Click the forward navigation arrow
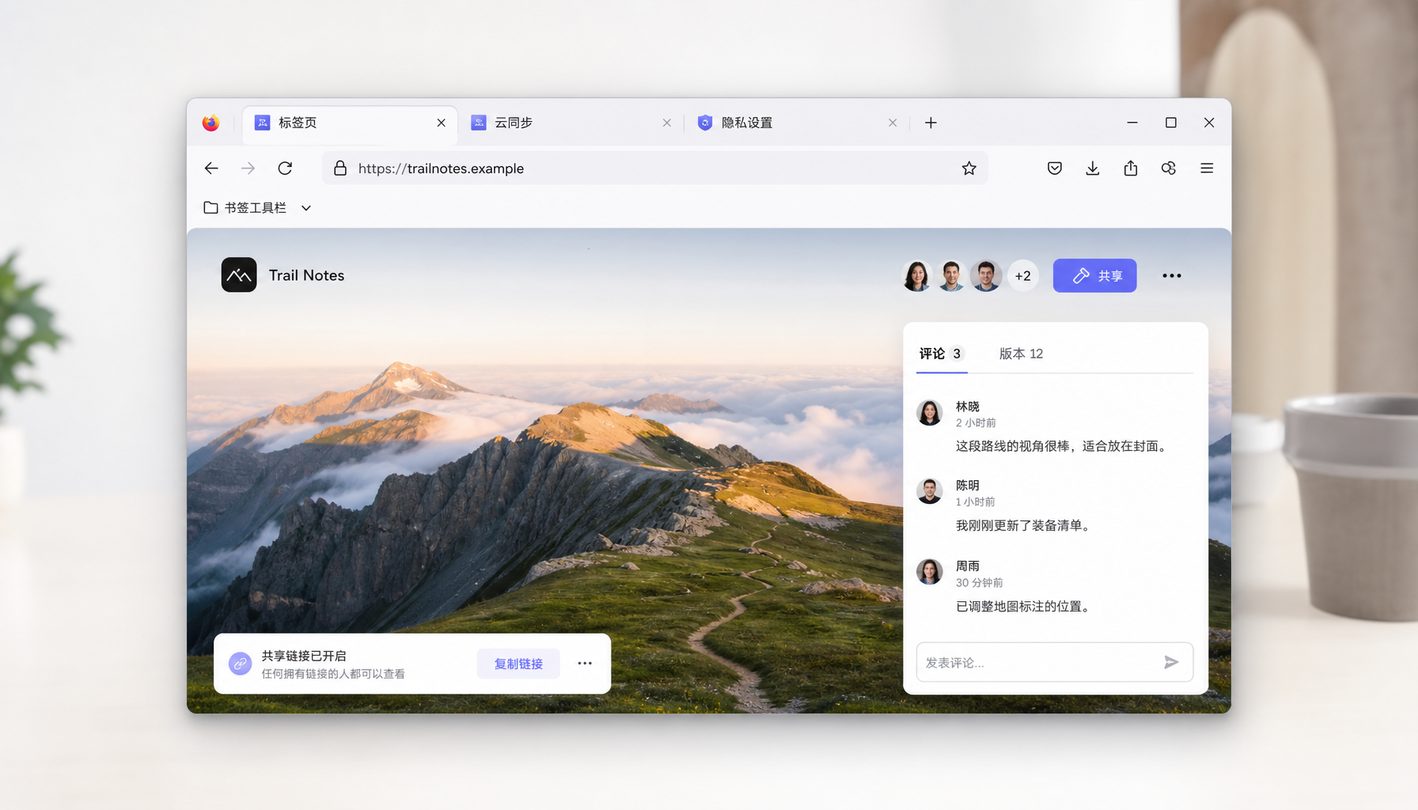1418x810 pixels. click(x=248, y=168)
